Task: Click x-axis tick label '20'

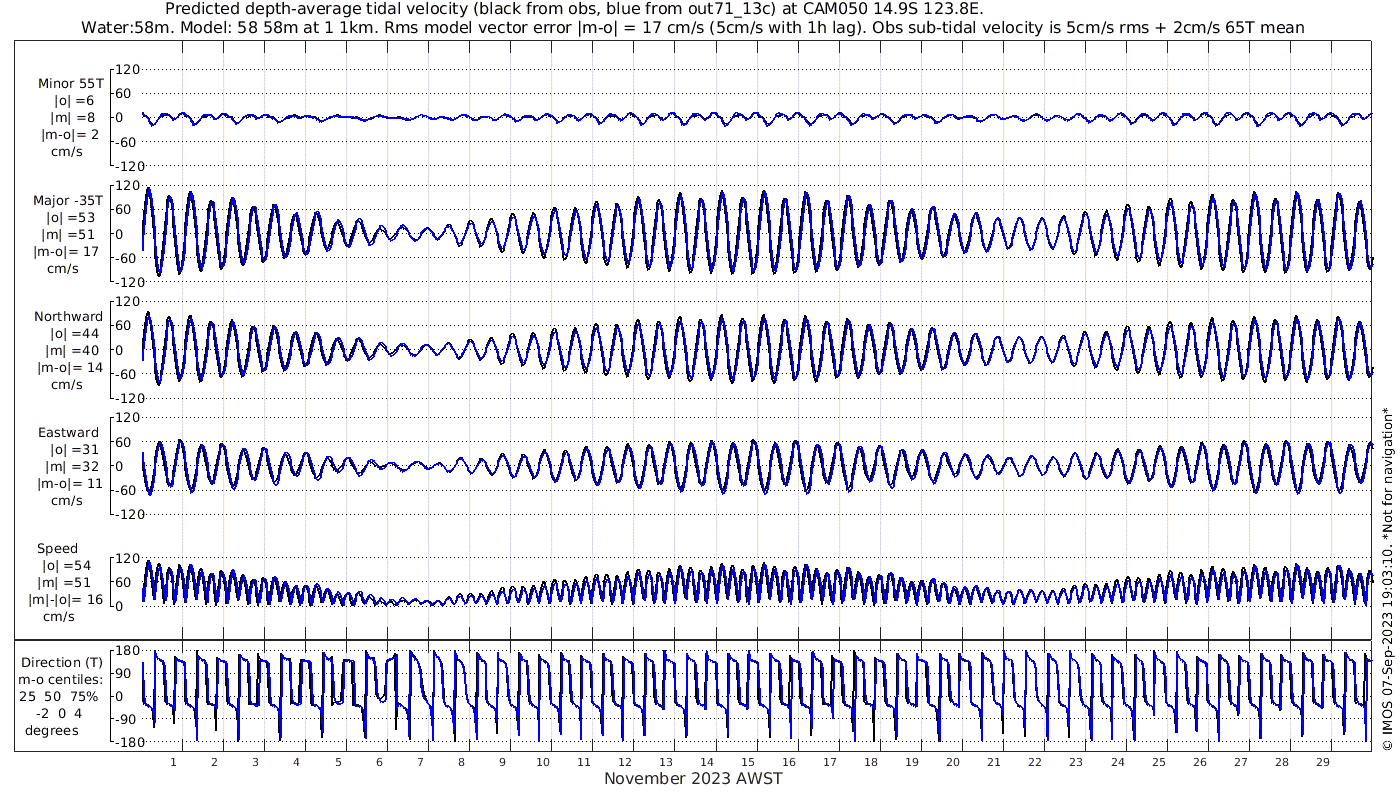Action: [x=953, y=762]
